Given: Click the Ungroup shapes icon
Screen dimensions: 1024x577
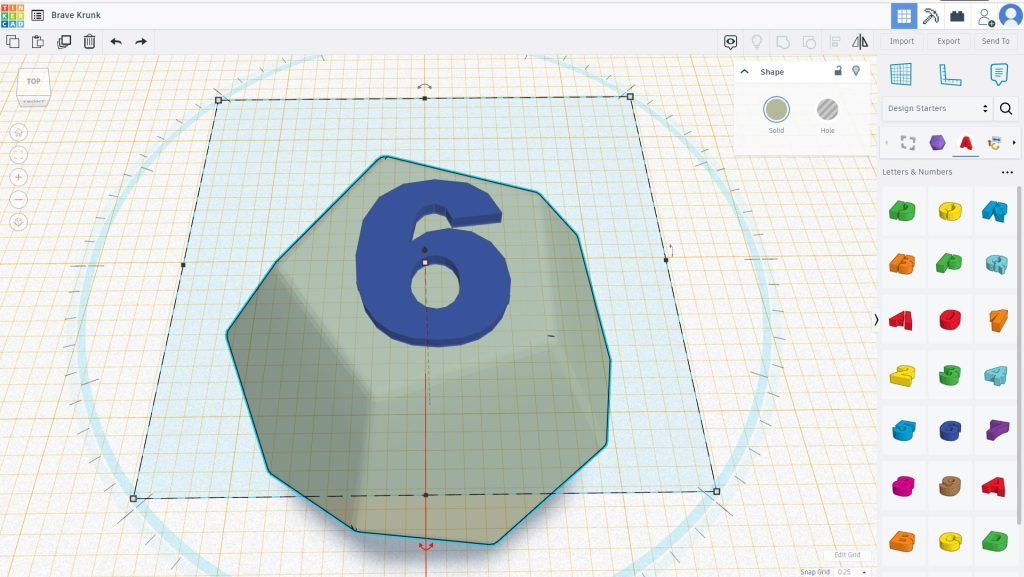Looking at the screenshot, I should tap(808, 42).
